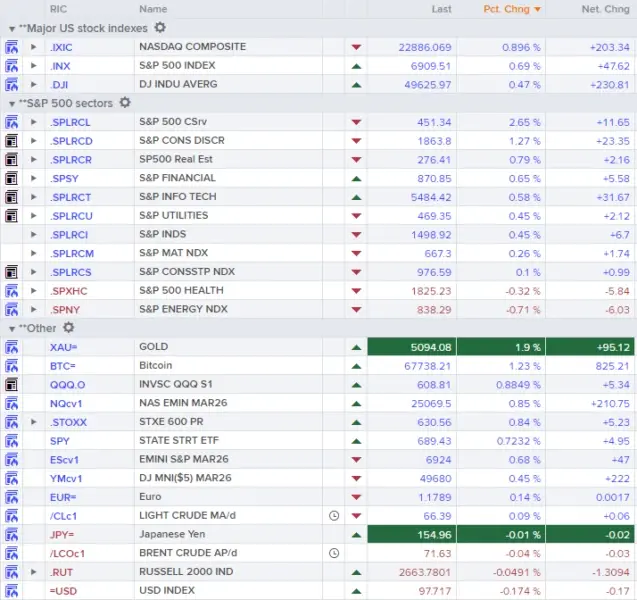This screenshot has width=637, height=600.
Task: Expand the .RUT row arrow
Action: click(34, 572)
